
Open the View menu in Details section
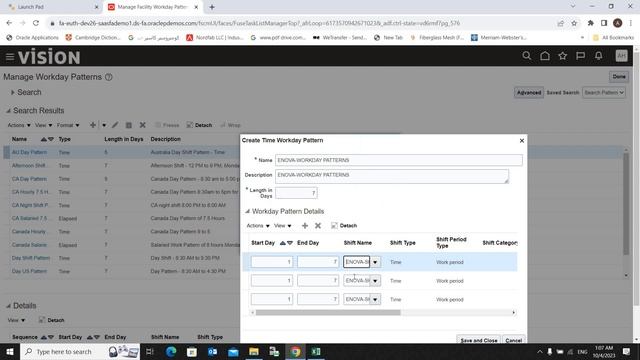coord(16,320)
